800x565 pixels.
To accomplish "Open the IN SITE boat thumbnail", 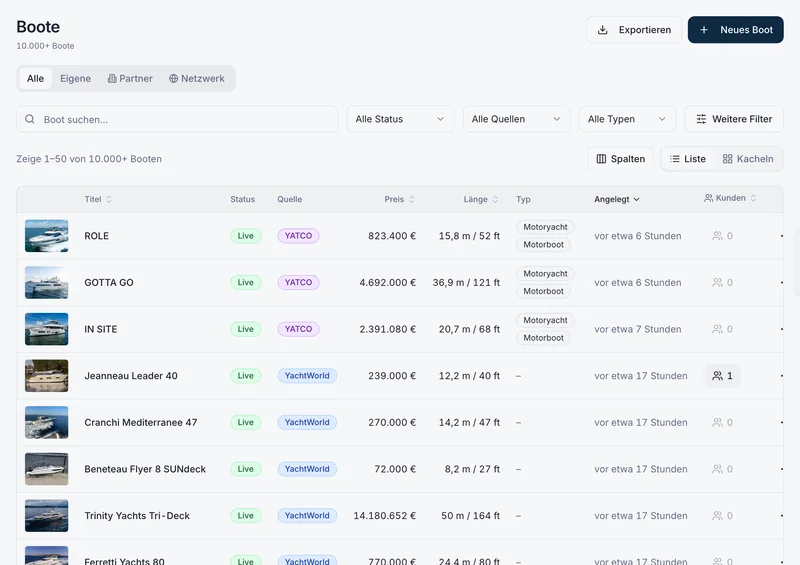I will [x=46, y=329].
